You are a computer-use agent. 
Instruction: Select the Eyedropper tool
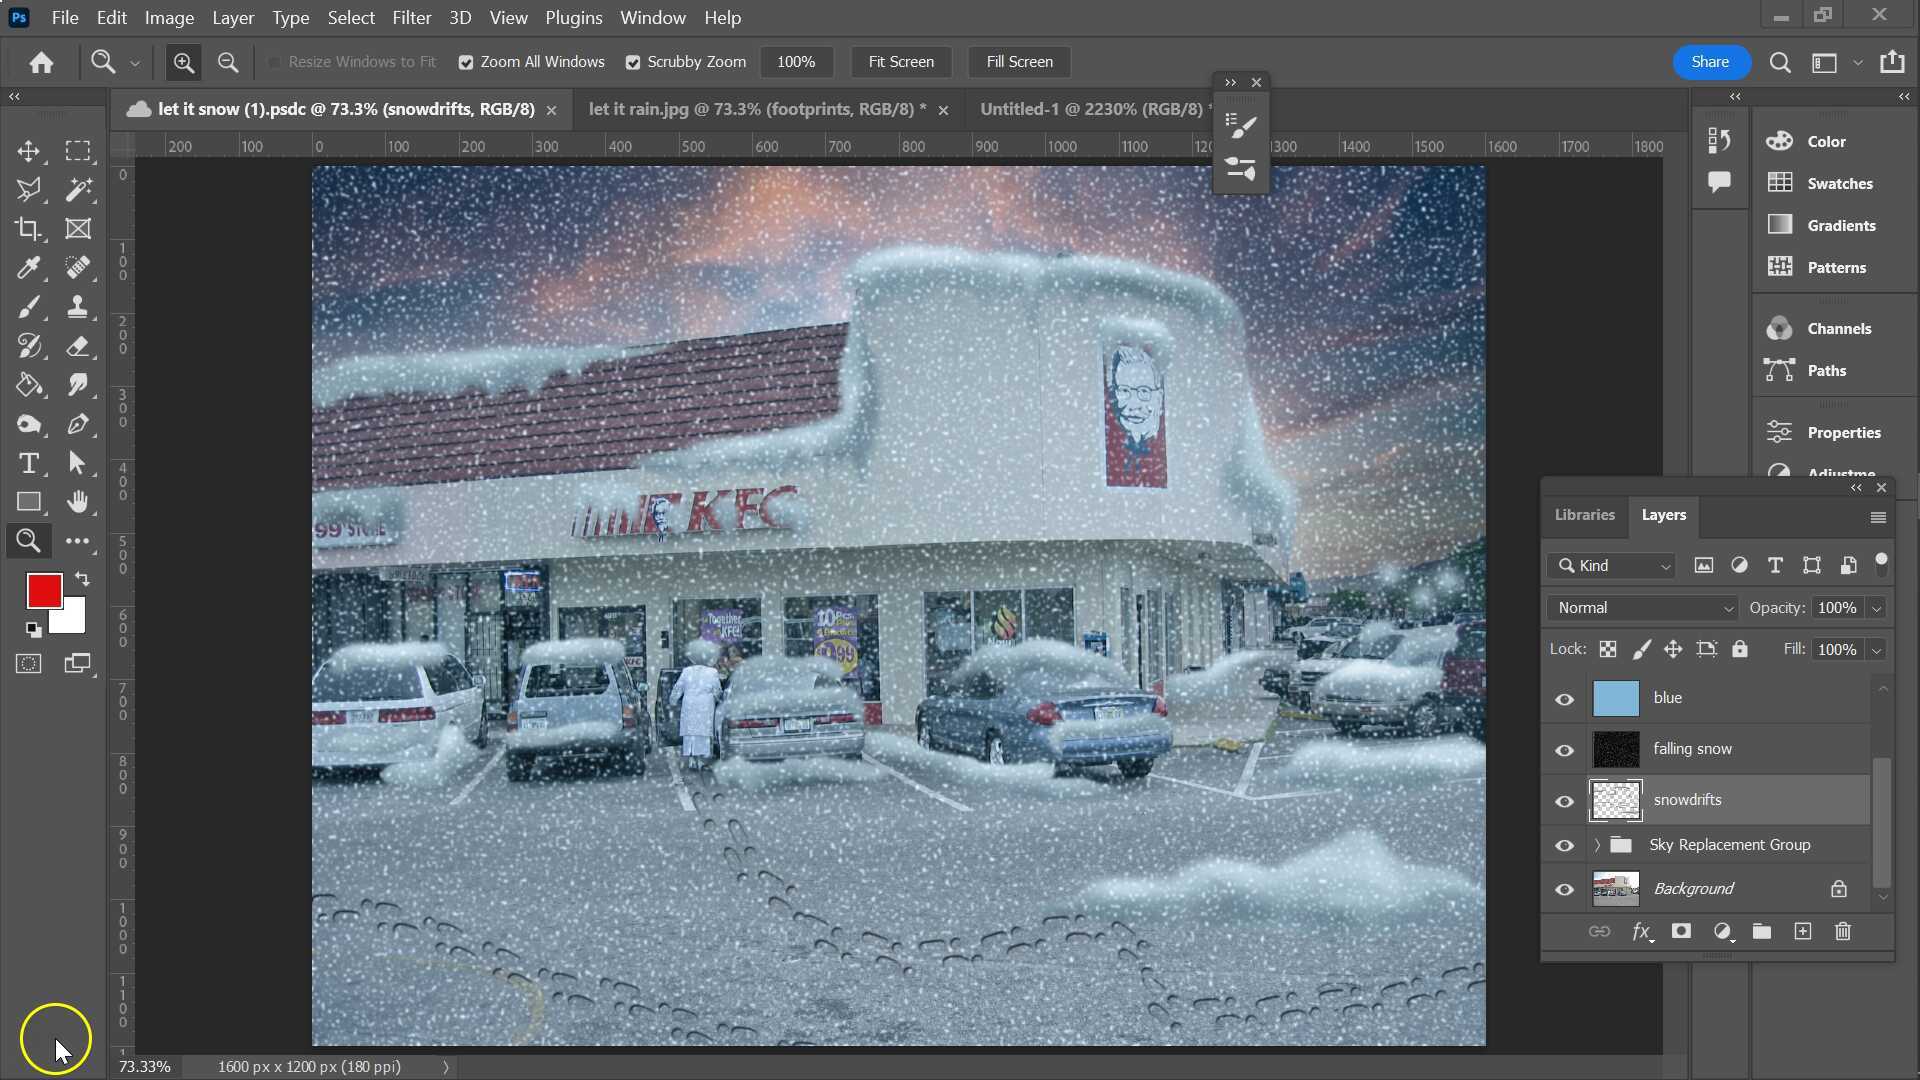[28, 268]
